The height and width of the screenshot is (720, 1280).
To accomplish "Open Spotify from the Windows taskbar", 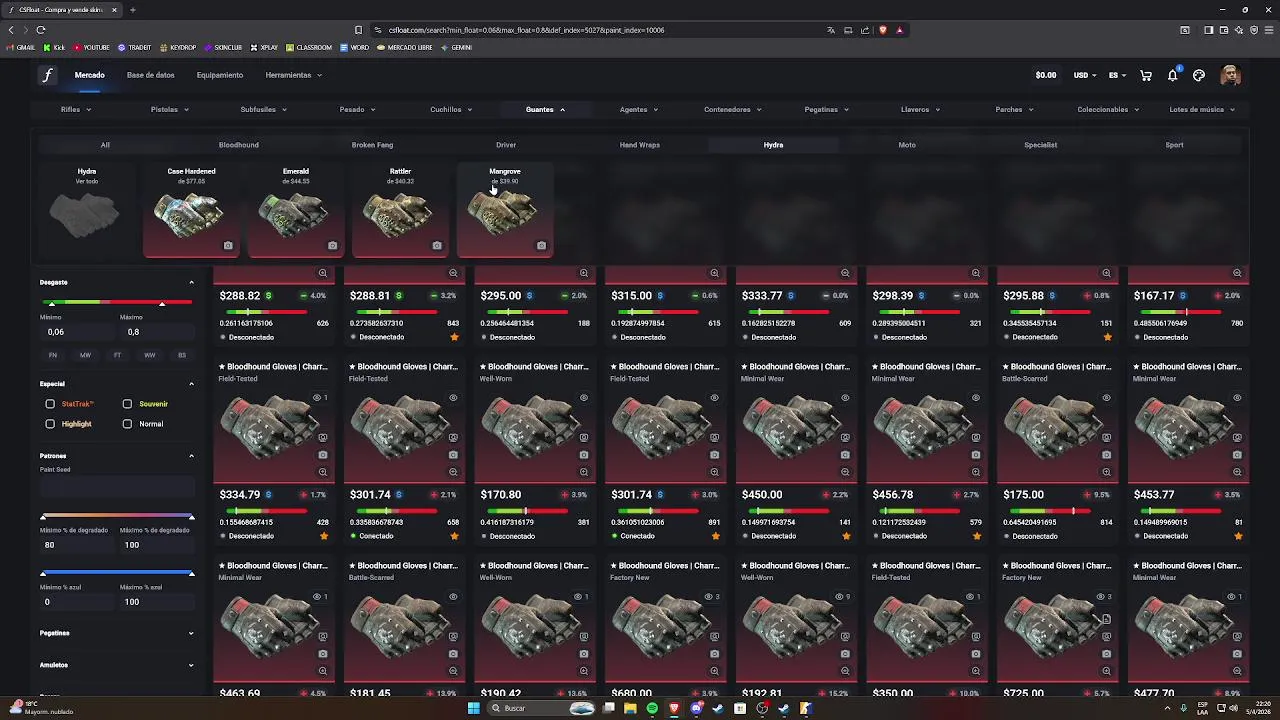I will (652, 708).
